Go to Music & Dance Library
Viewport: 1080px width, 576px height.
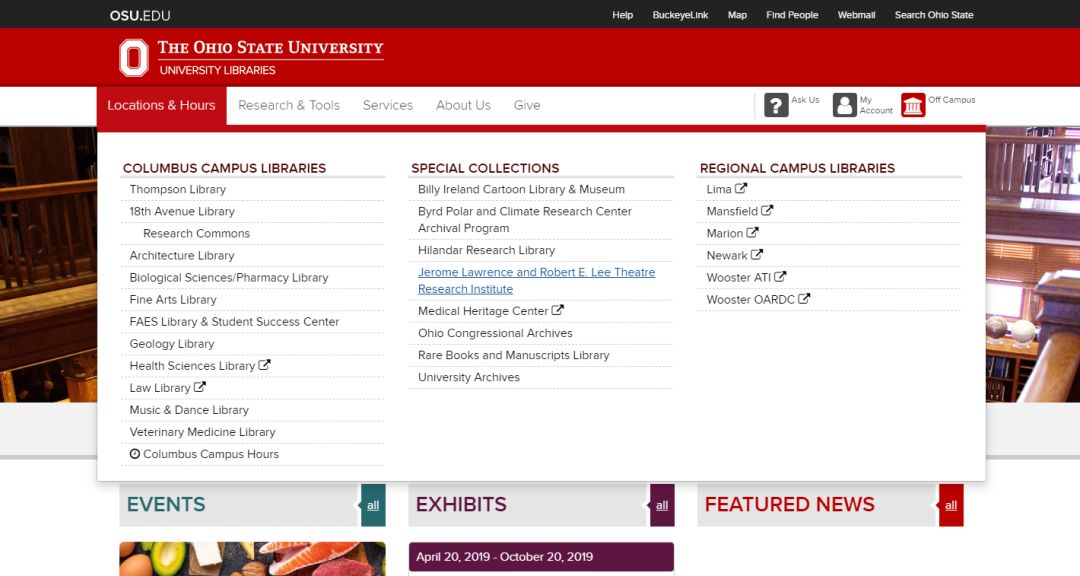click(189, 409)
